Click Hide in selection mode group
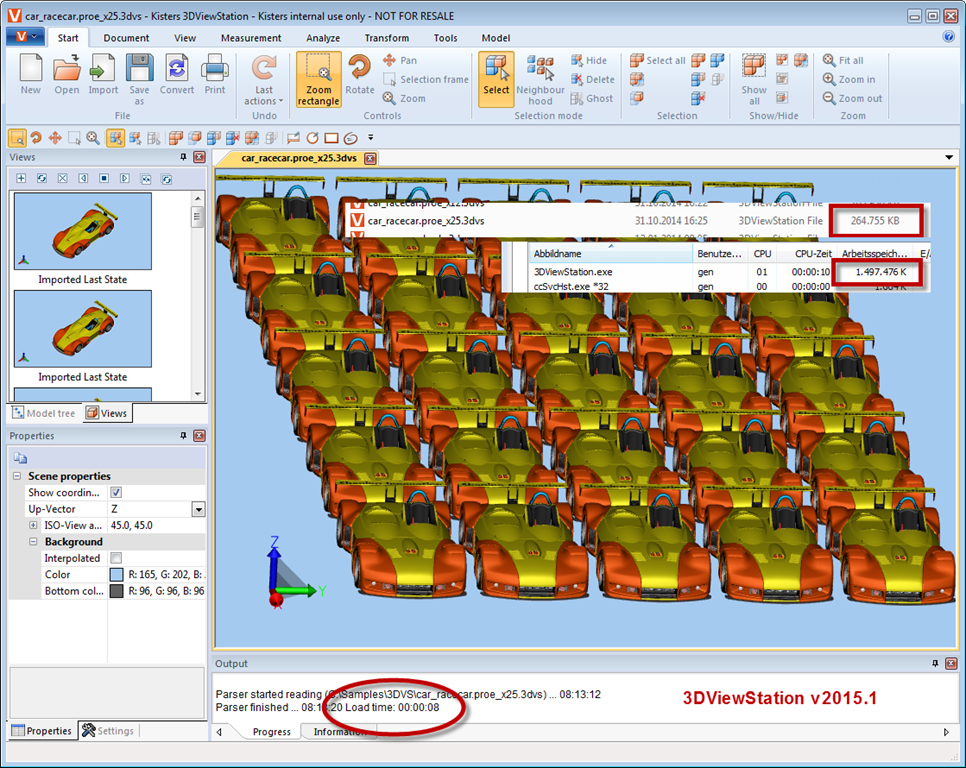 [x=589, y=60]
